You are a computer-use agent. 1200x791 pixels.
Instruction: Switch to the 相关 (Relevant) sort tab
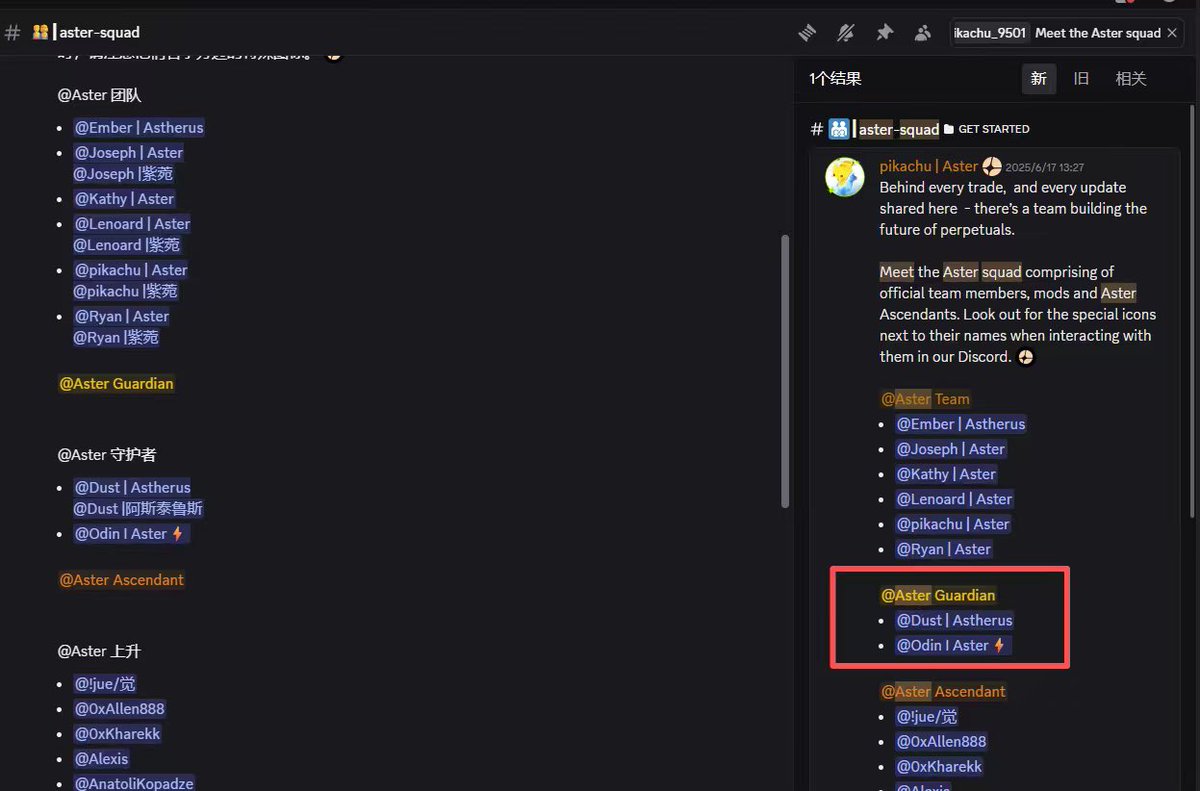click(1131, 78)
